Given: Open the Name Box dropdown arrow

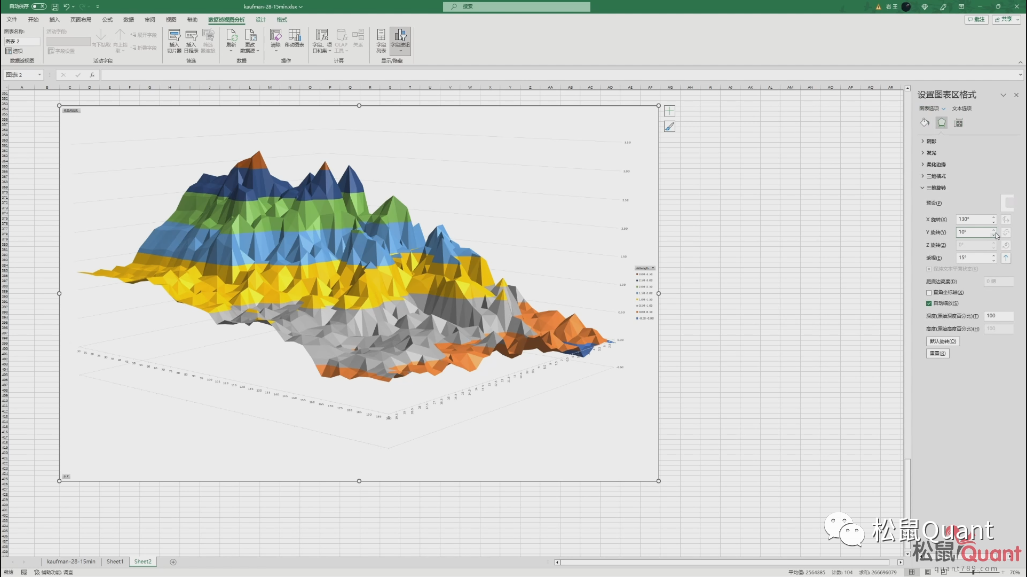Looking at the screenshot, I should [39, 75].
